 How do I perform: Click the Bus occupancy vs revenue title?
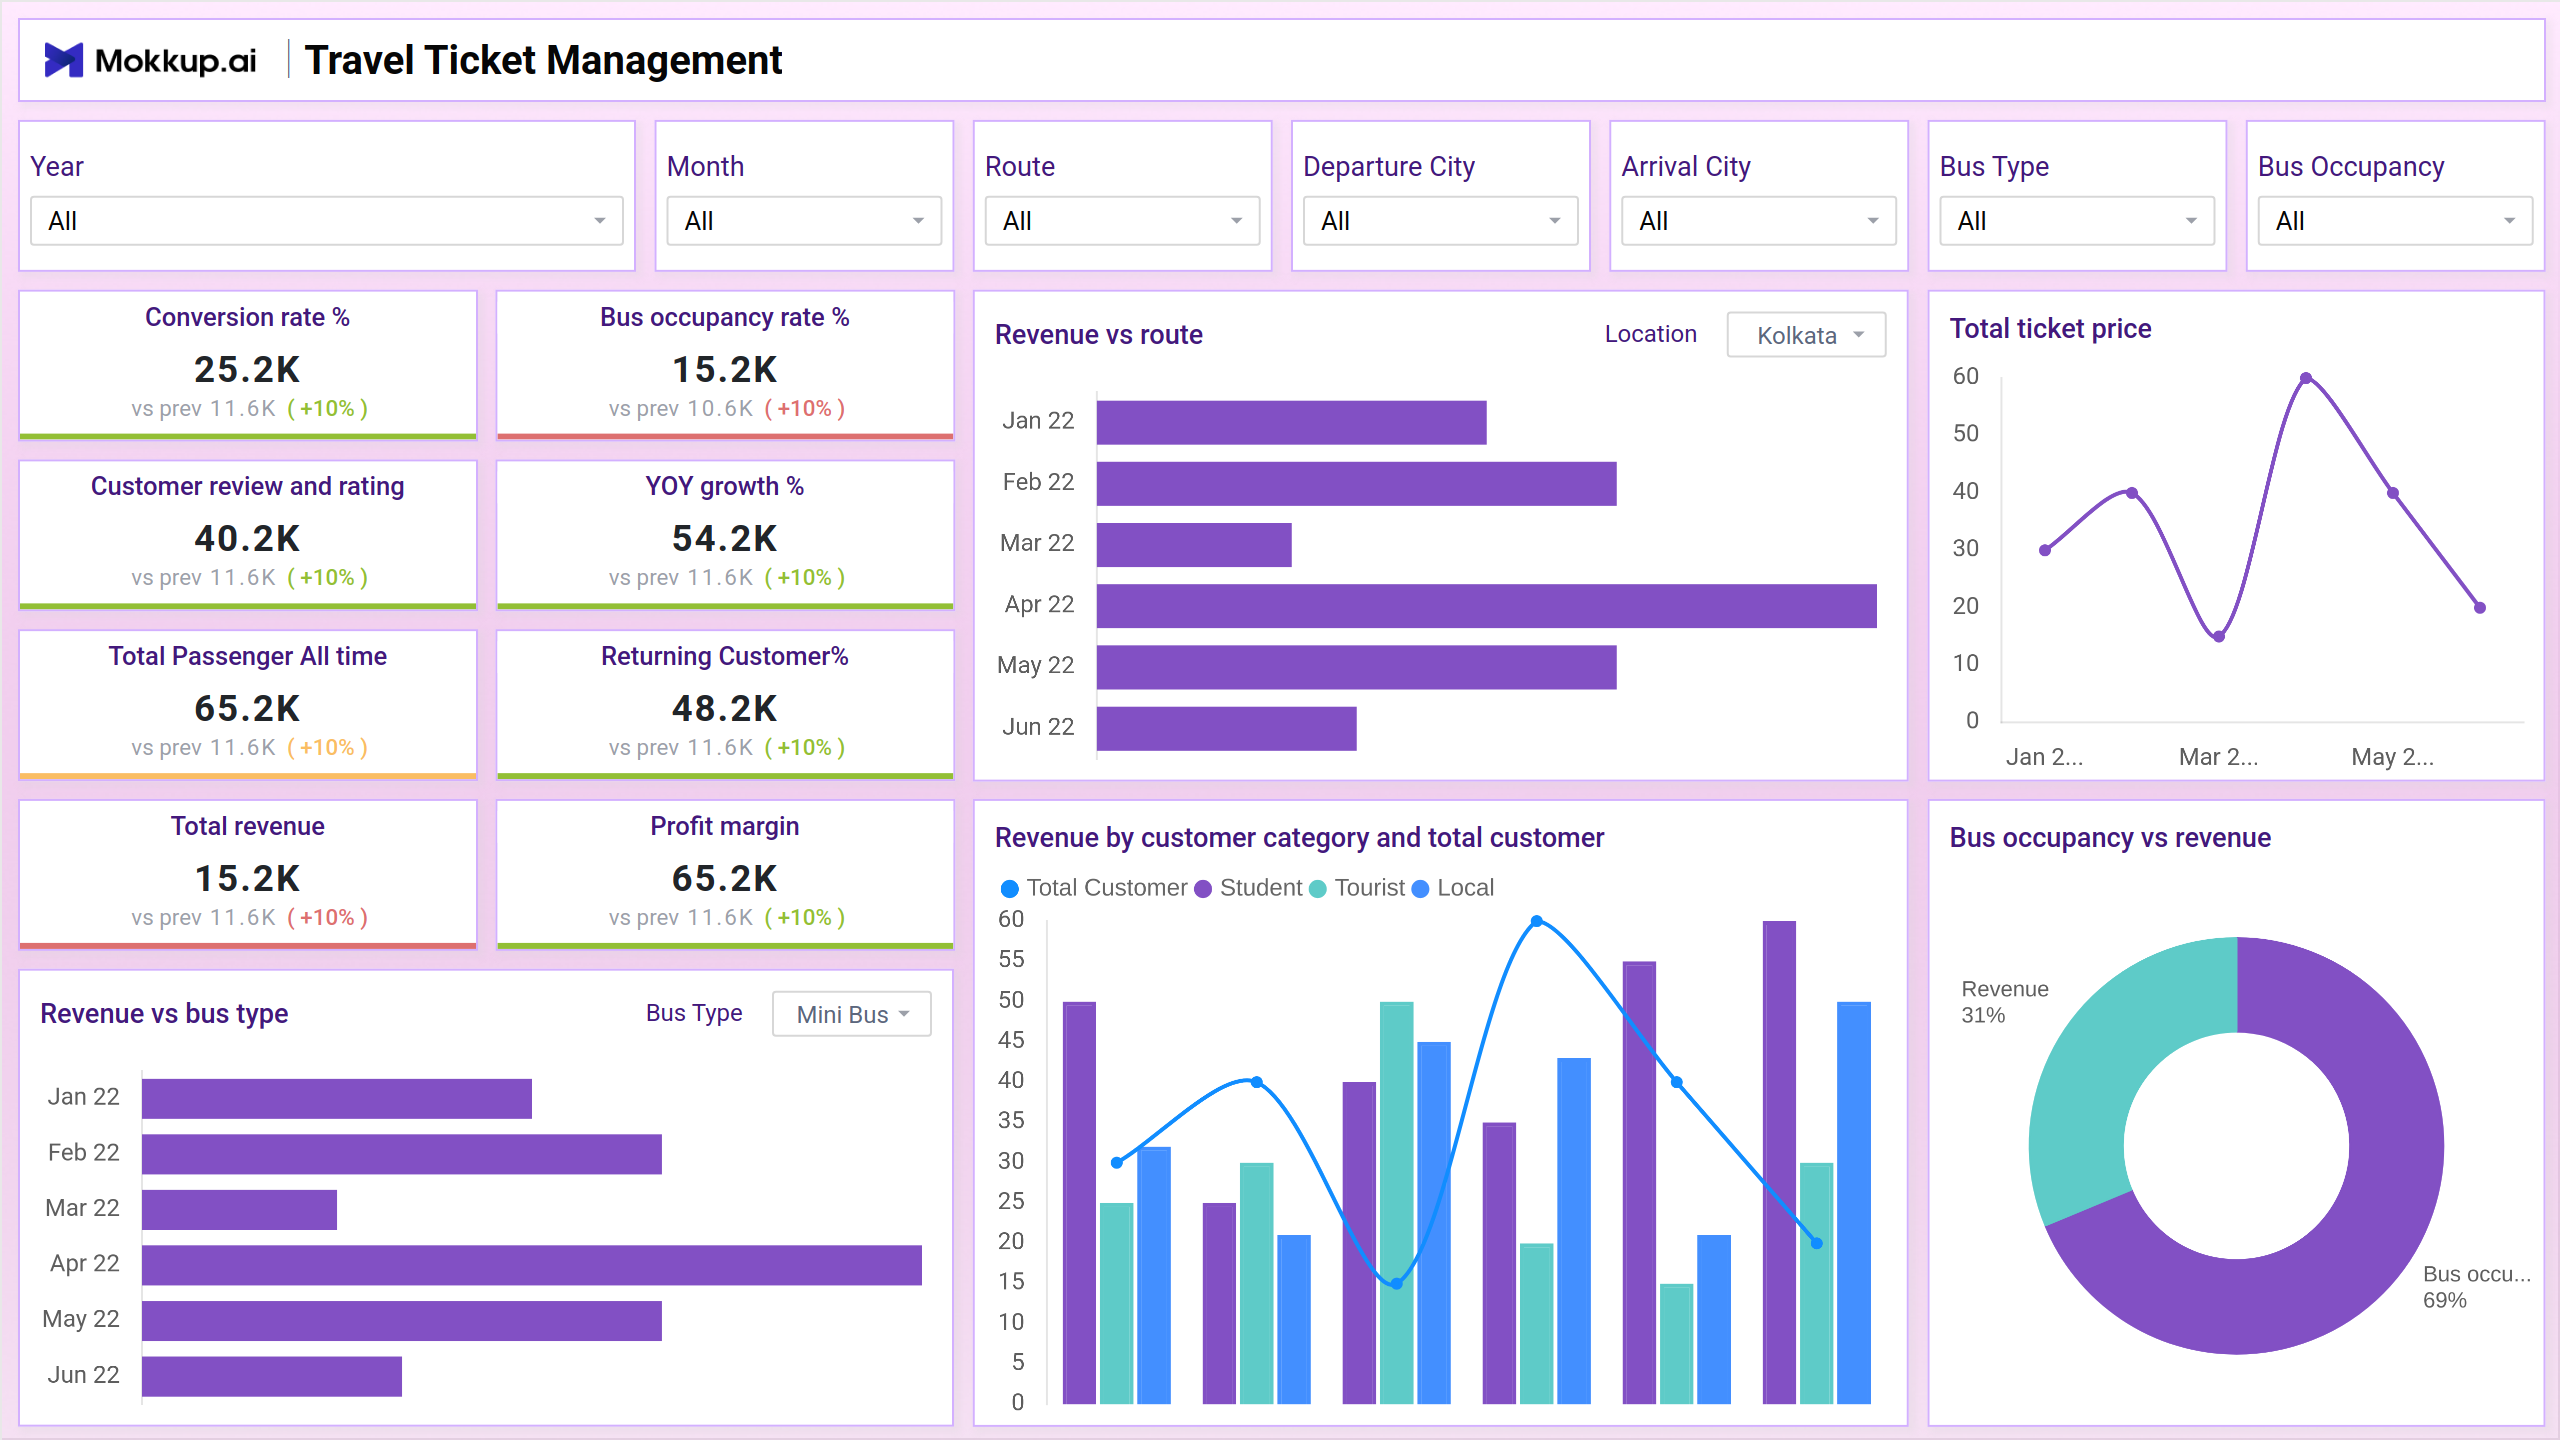[x=2110, y=838]
